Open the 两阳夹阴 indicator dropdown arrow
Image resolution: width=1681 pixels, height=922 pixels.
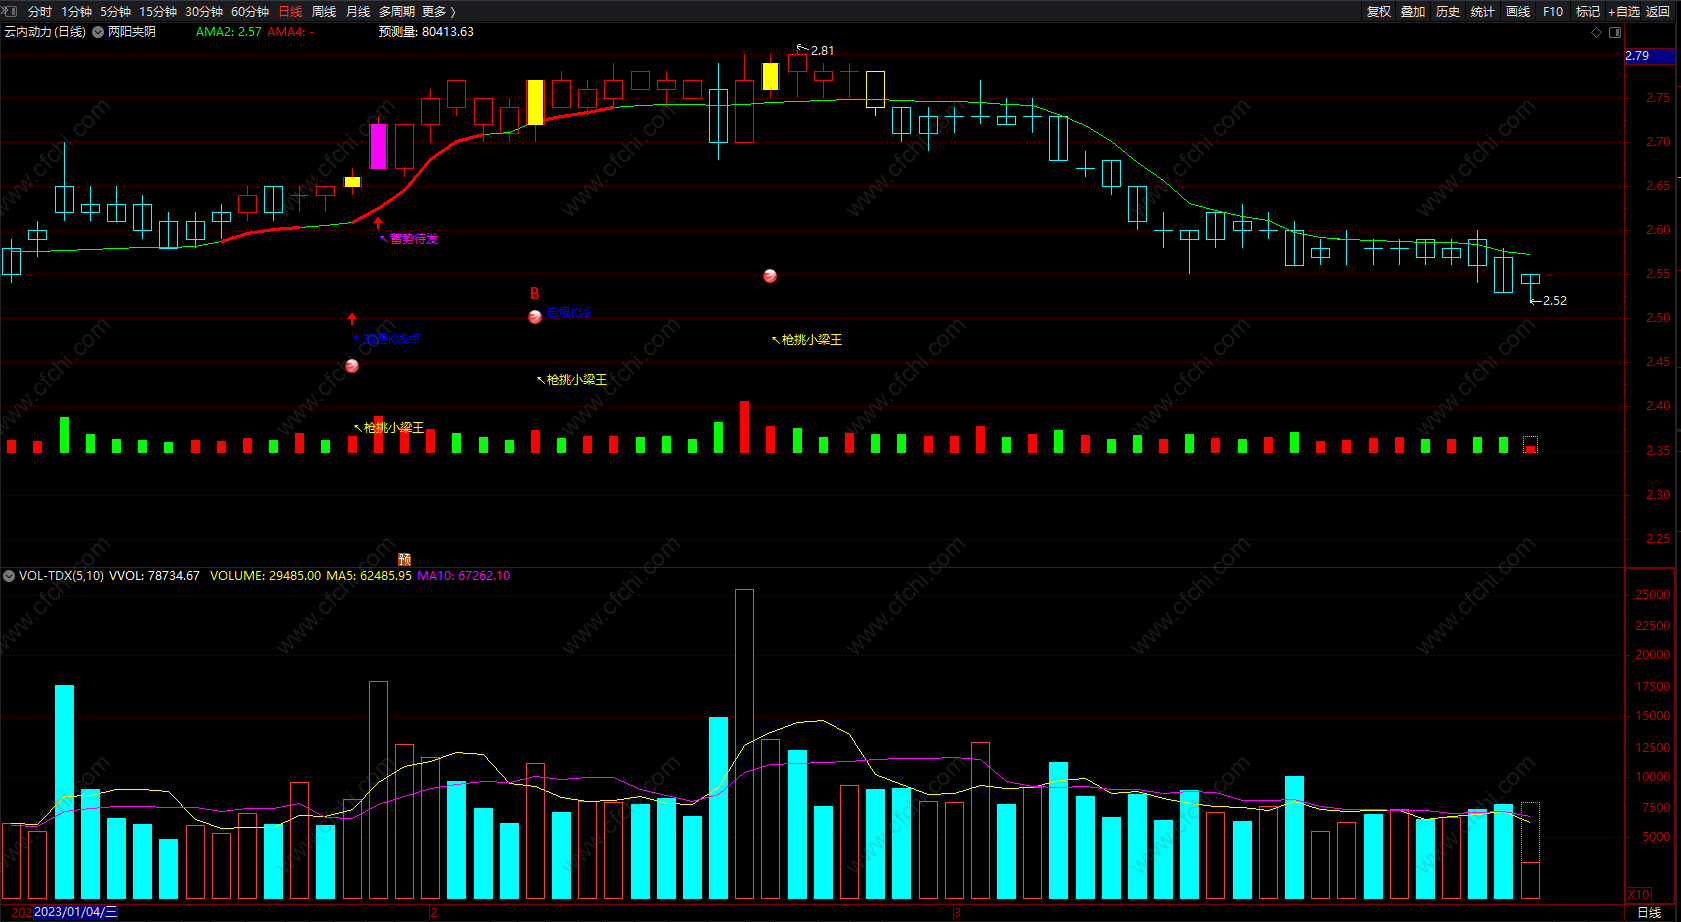click(98, 32)
